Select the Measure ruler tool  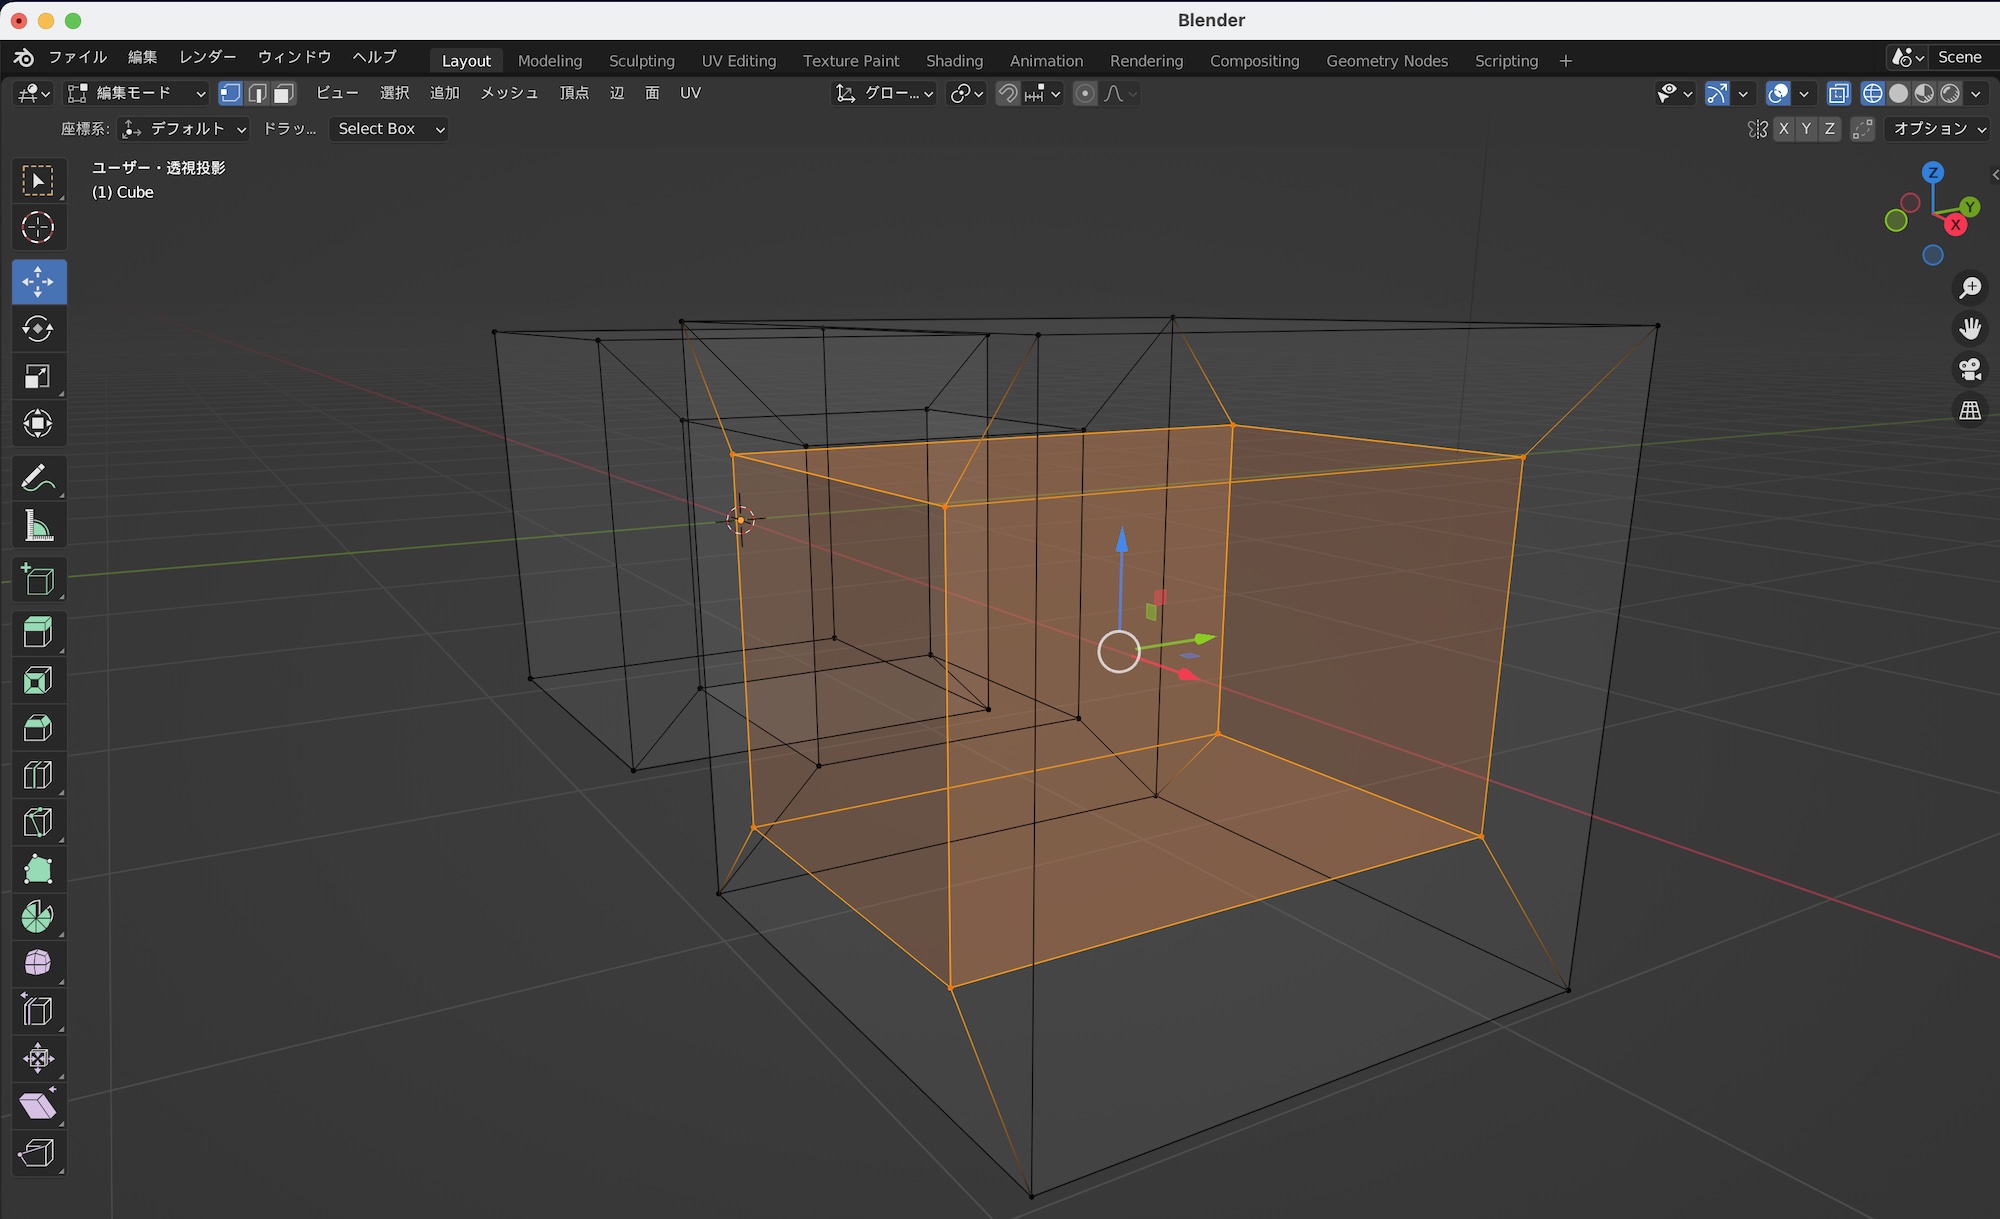[x=38, y=525]
